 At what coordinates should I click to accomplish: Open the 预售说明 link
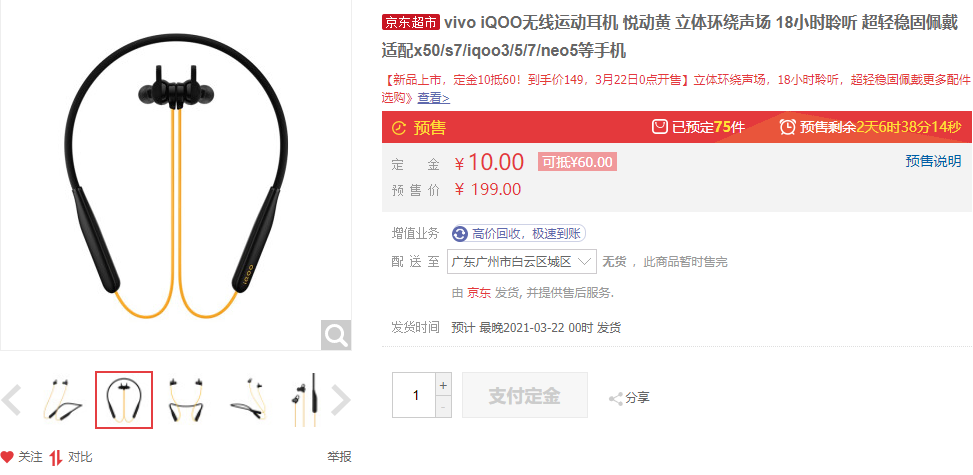933,161
